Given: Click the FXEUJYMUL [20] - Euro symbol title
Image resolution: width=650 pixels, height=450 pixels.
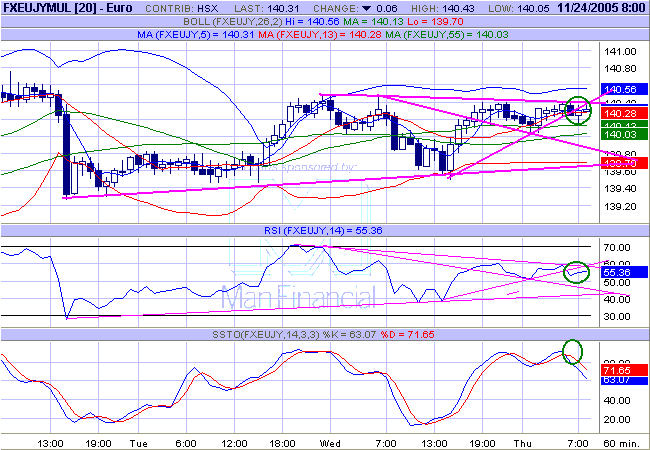Looking at the screenshot, I should click(68, 8).
